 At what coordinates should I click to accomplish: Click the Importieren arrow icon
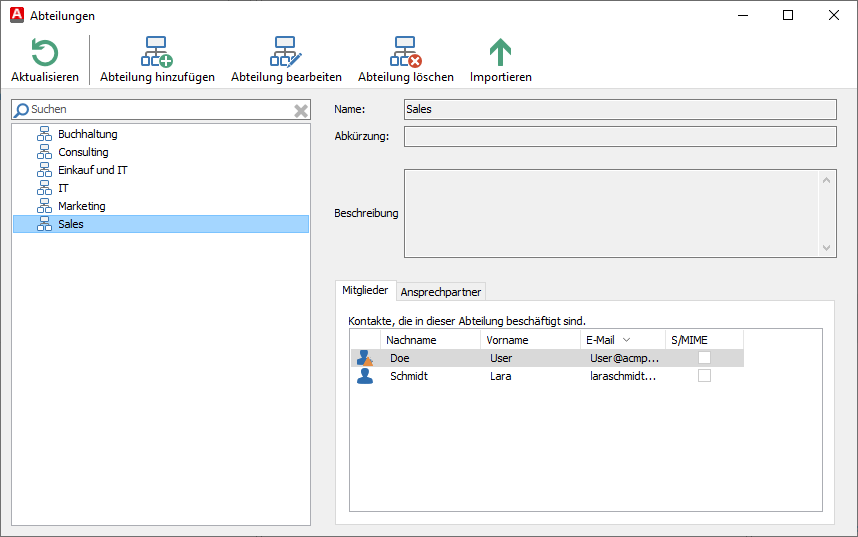pyautogui.click(x=500, y=53)
